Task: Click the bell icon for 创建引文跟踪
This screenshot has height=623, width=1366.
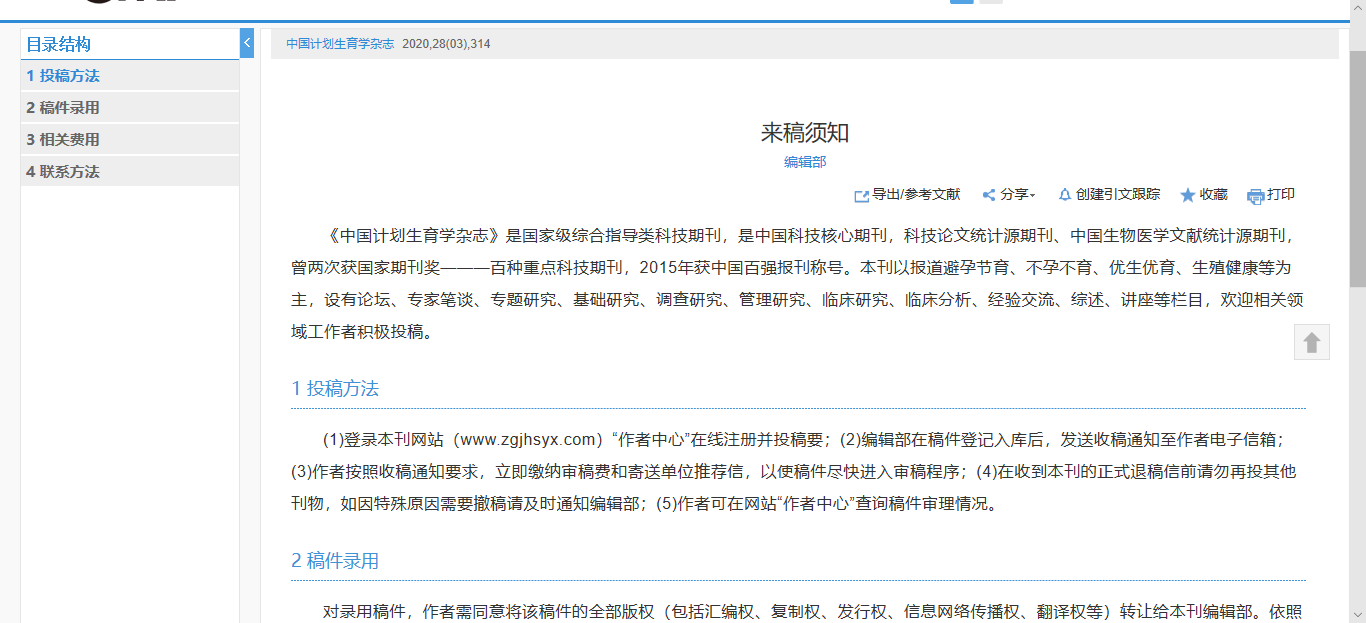Action: coord(1065,195)
